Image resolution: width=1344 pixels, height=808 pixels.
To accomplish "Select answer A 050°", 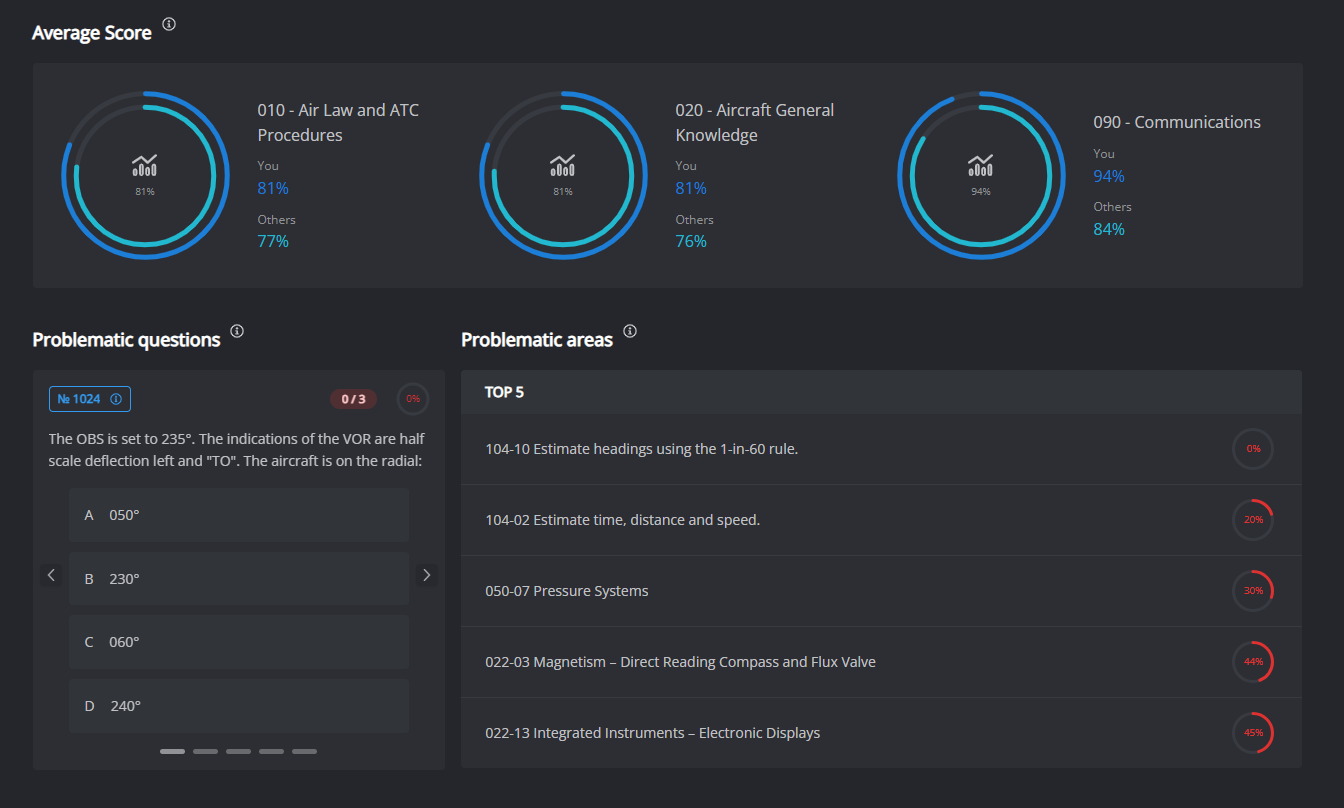I will click(238, 514).
